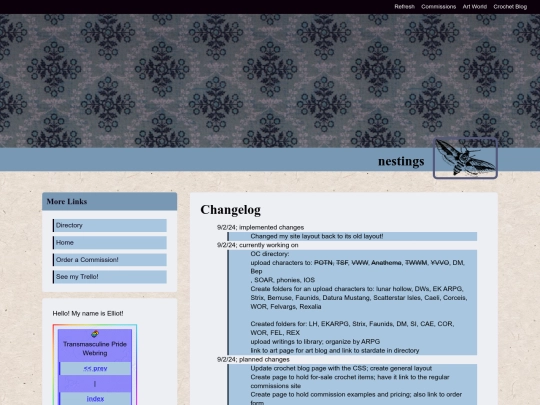
Task: Open Art World from the top navigation
Action: pyautogui.click(x=475, y=7)
